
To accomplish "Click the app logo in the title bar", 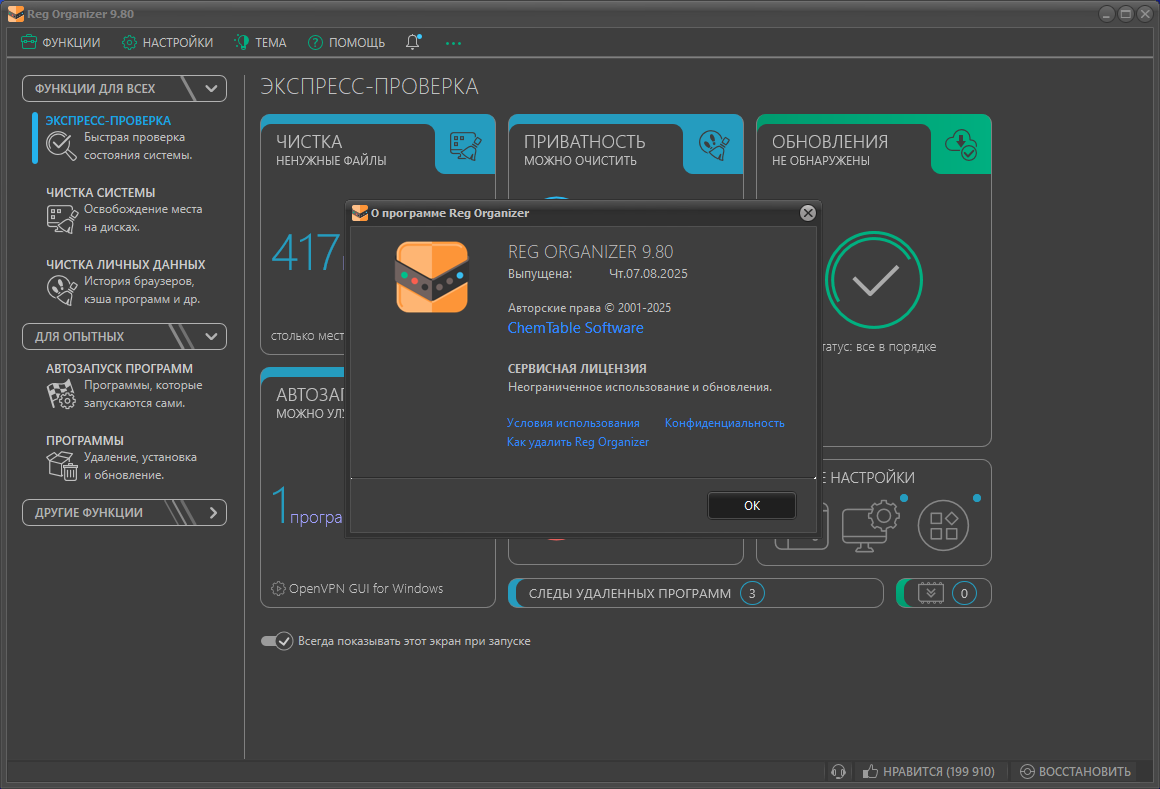I will (x=16, y=14).
